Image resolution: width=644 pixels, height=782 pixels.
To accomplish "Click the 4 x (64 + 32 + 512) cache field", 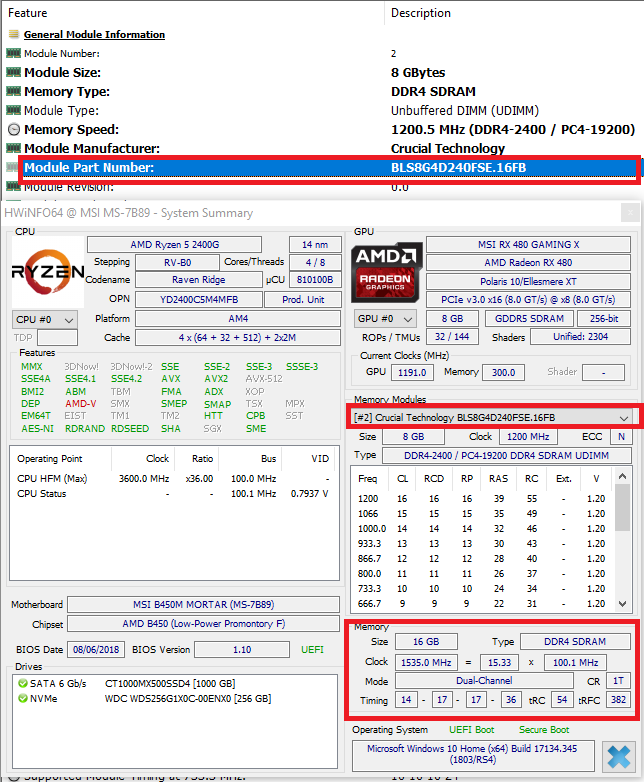I will tap(238, 338).
